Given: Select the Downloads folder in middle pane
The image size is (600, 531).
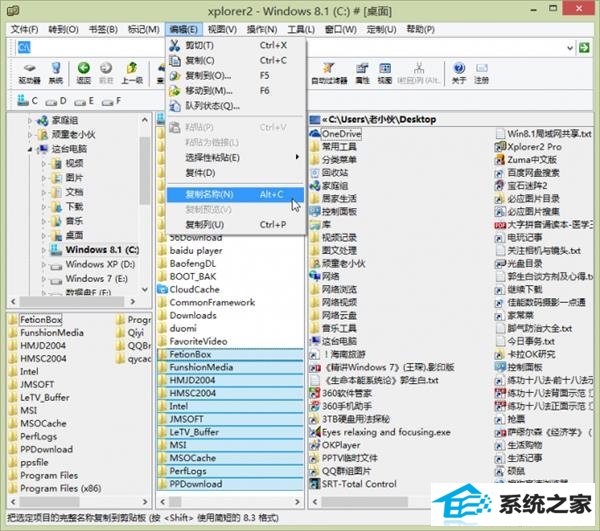Looking at the screenshot, I should coord(193,315).
